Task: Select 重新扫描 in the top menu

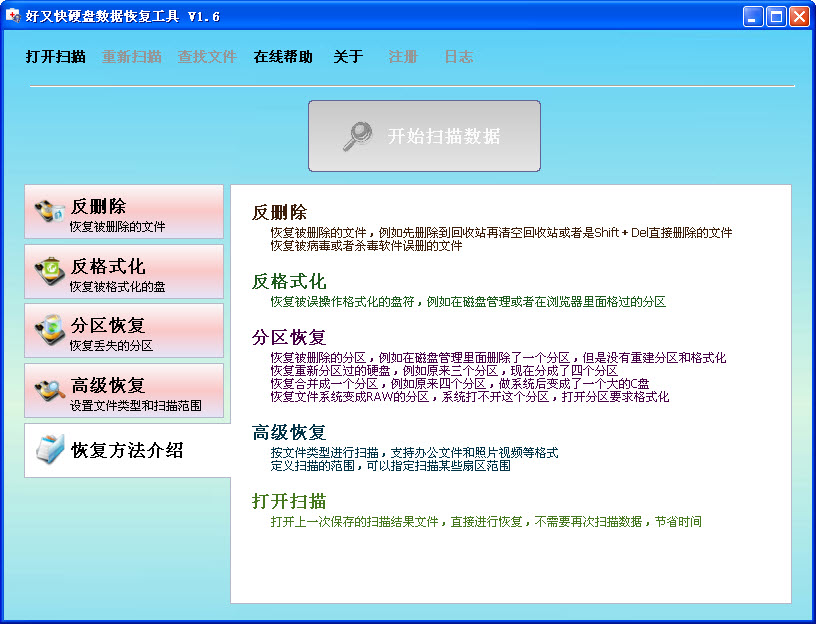Action: pos(131,57)
